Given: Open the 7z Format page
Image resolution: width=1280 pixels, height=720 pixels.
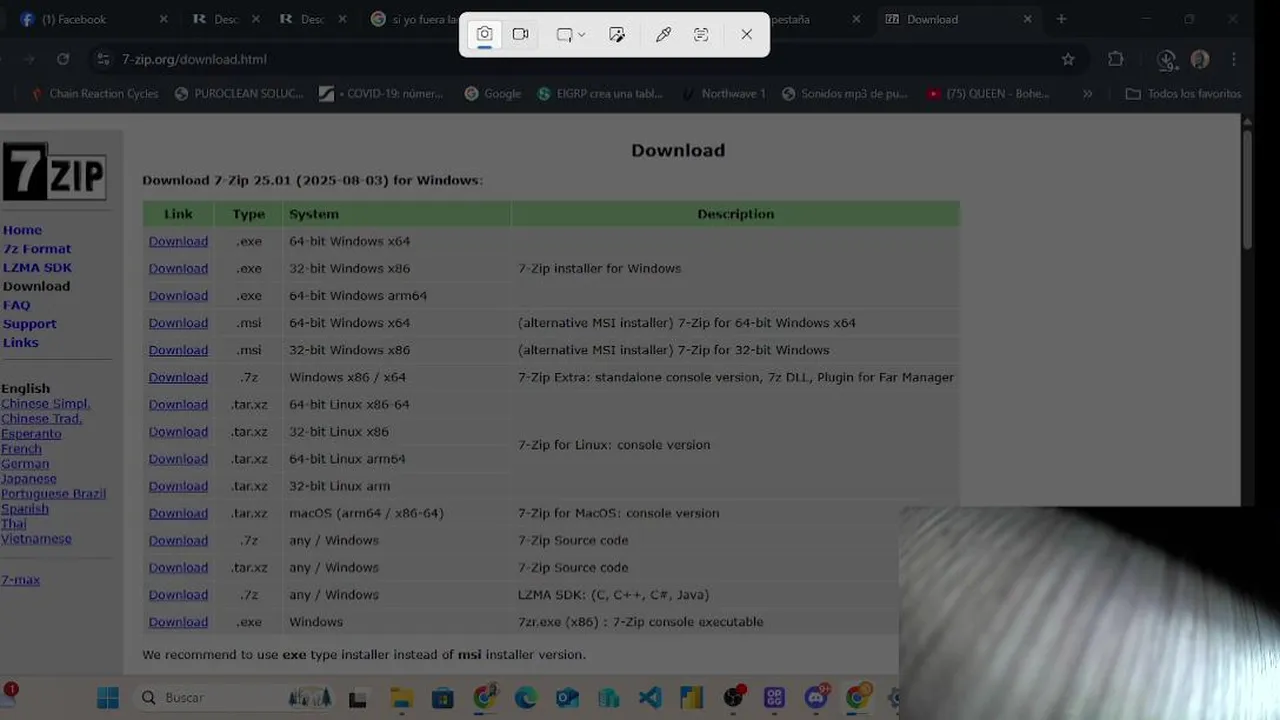Looking at the screenshot, I should (x=37, y=249).
